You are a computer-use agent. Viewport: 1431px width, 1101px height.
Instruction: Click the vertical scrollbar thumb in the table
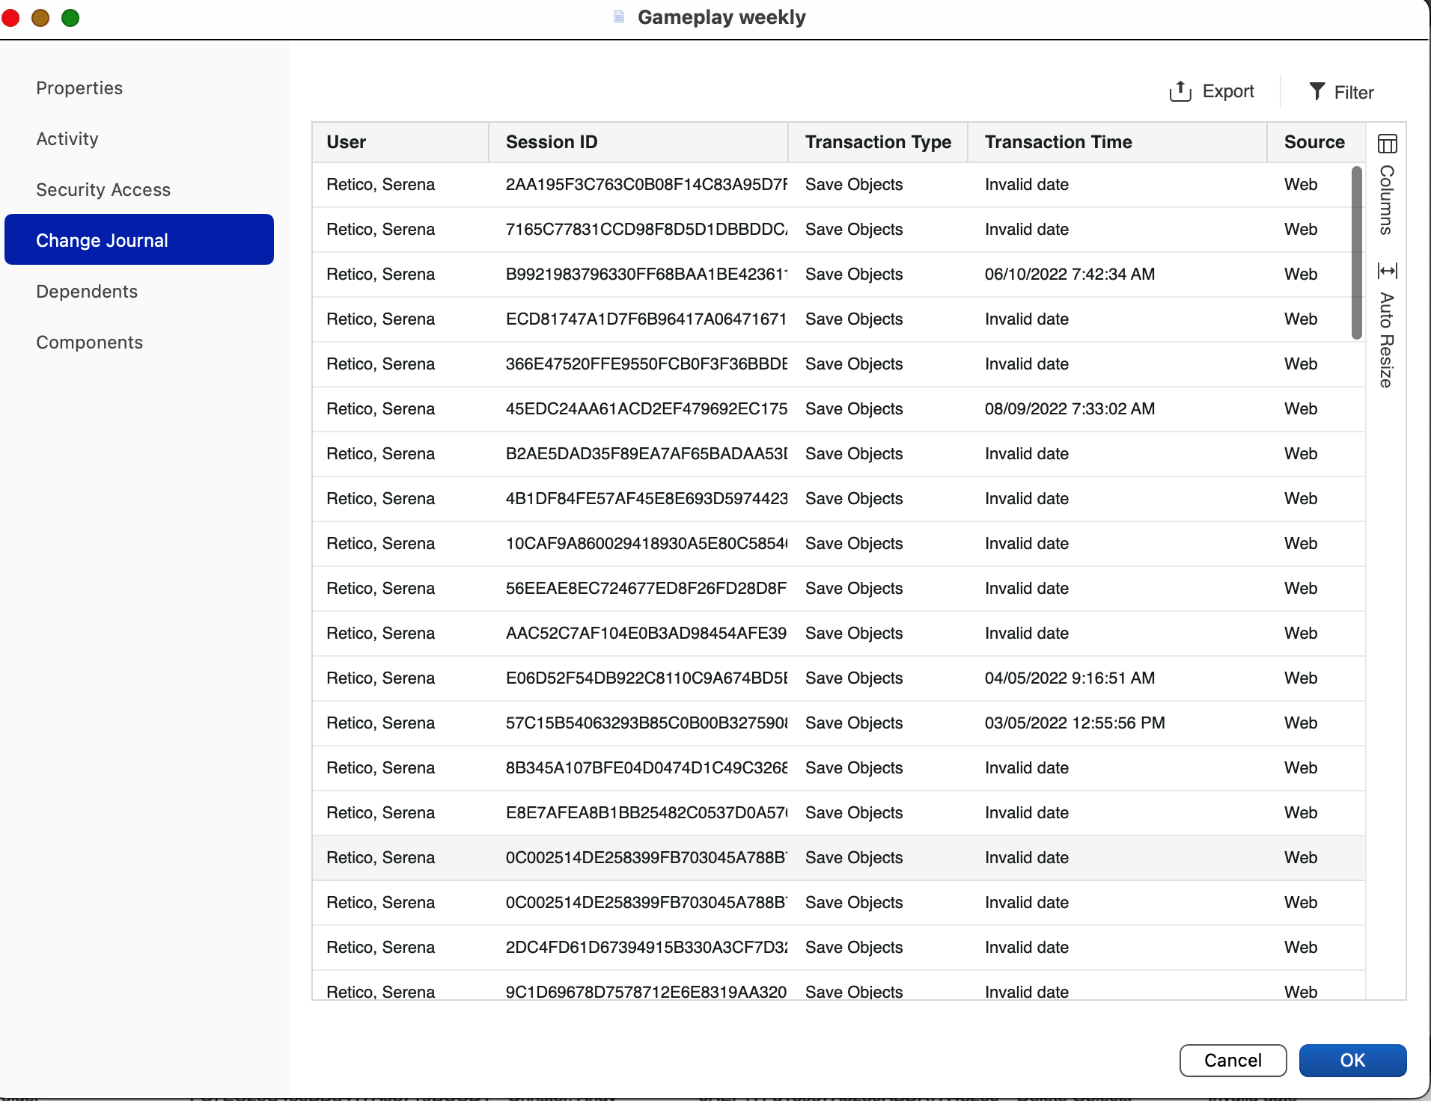point(1357,252)
